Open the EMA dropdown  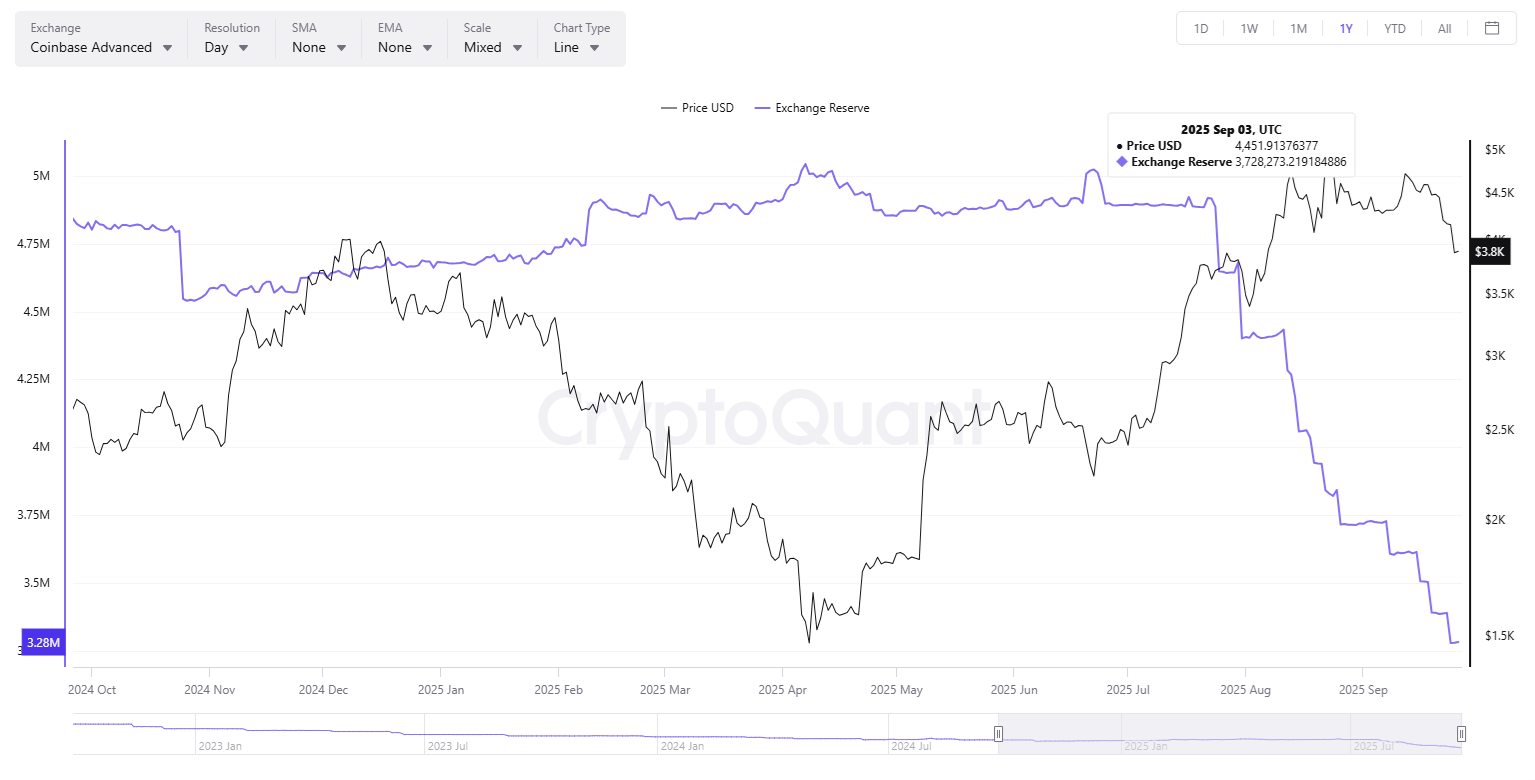tap(402, 46)
